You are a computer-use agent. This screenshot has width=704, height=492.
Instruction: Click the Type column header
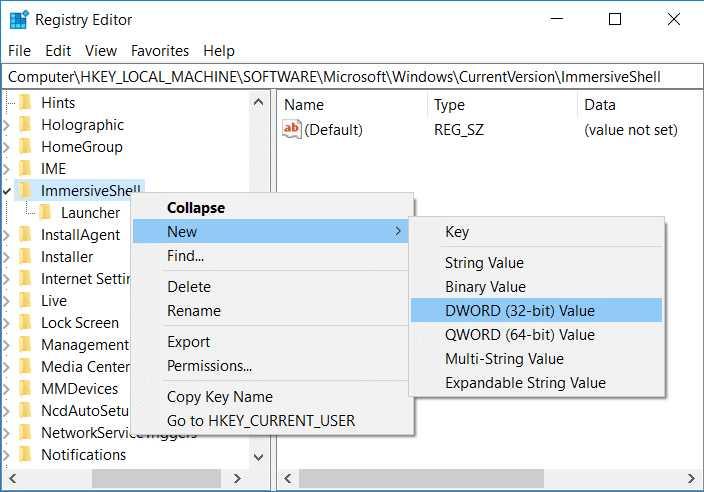449,105
